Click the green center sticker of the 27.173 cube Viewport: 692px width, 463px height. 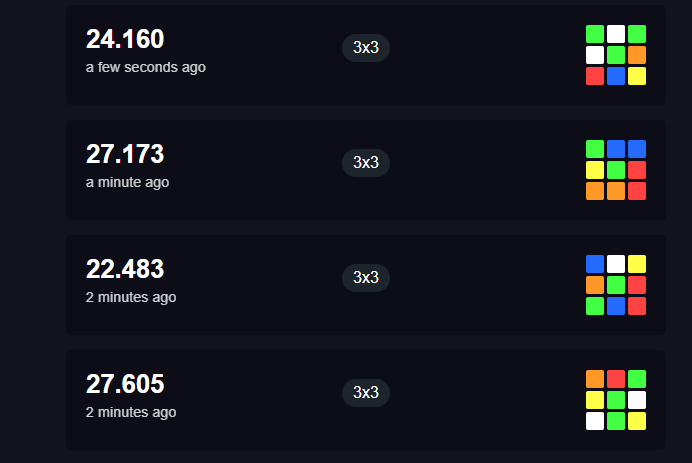616,170
